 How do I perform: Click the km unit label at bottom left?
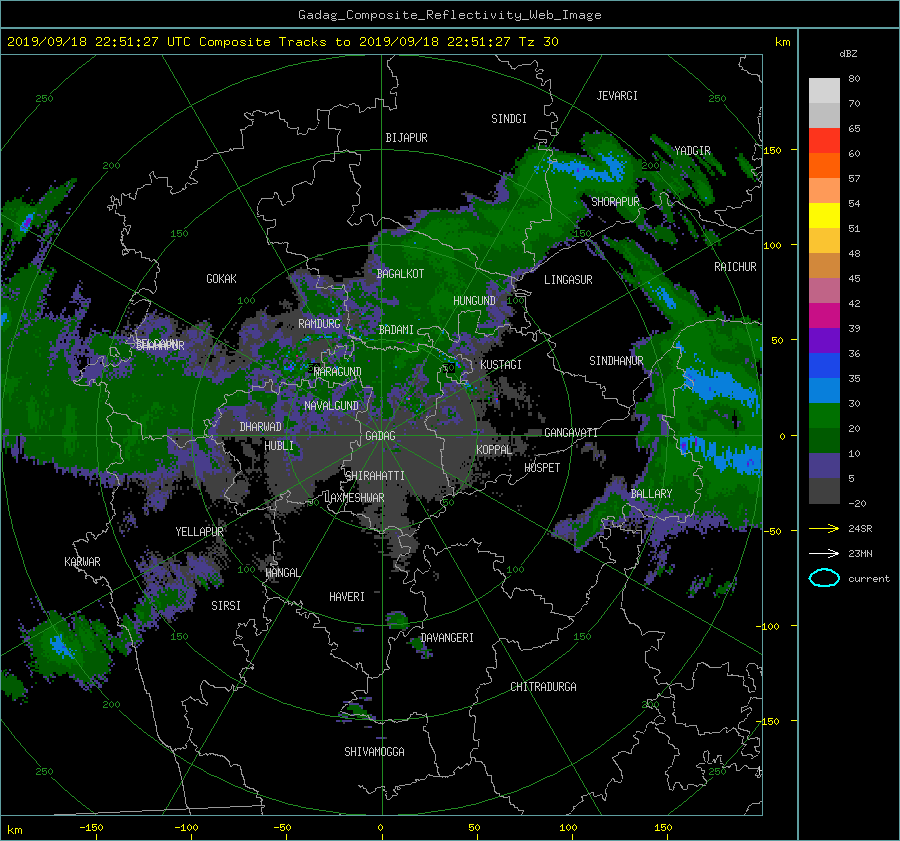14,830
